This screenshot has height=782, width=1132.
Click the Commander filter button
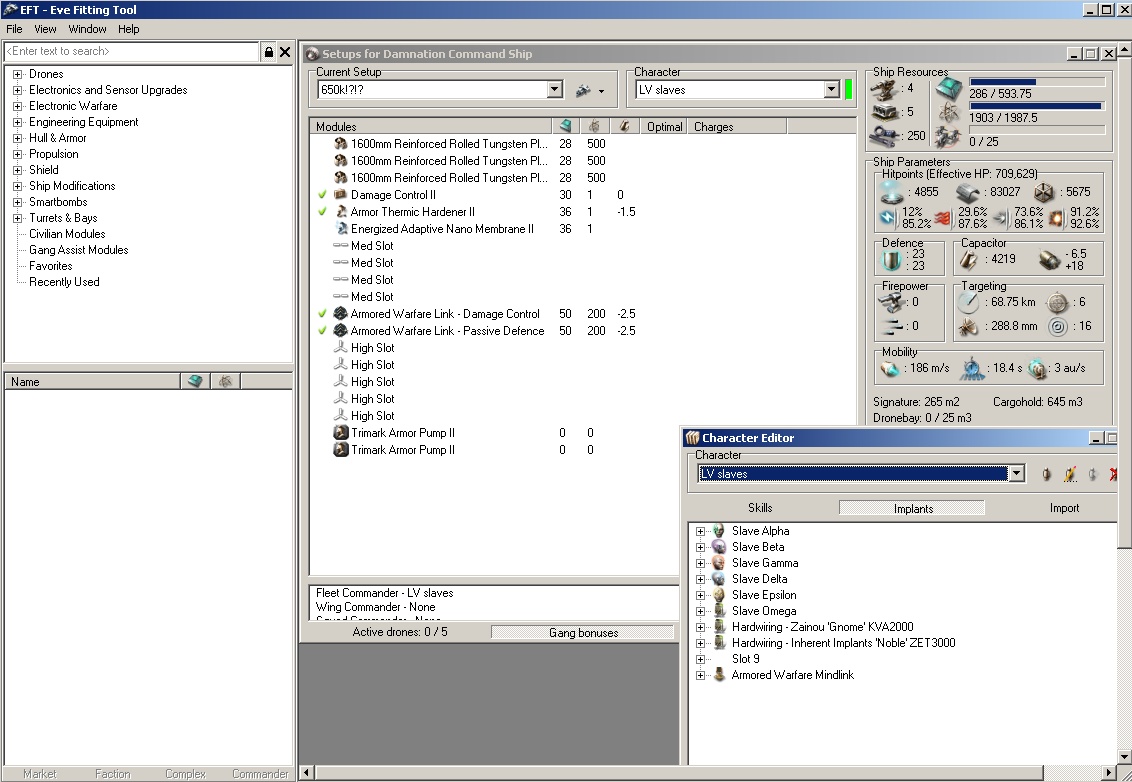pos(260,774)
